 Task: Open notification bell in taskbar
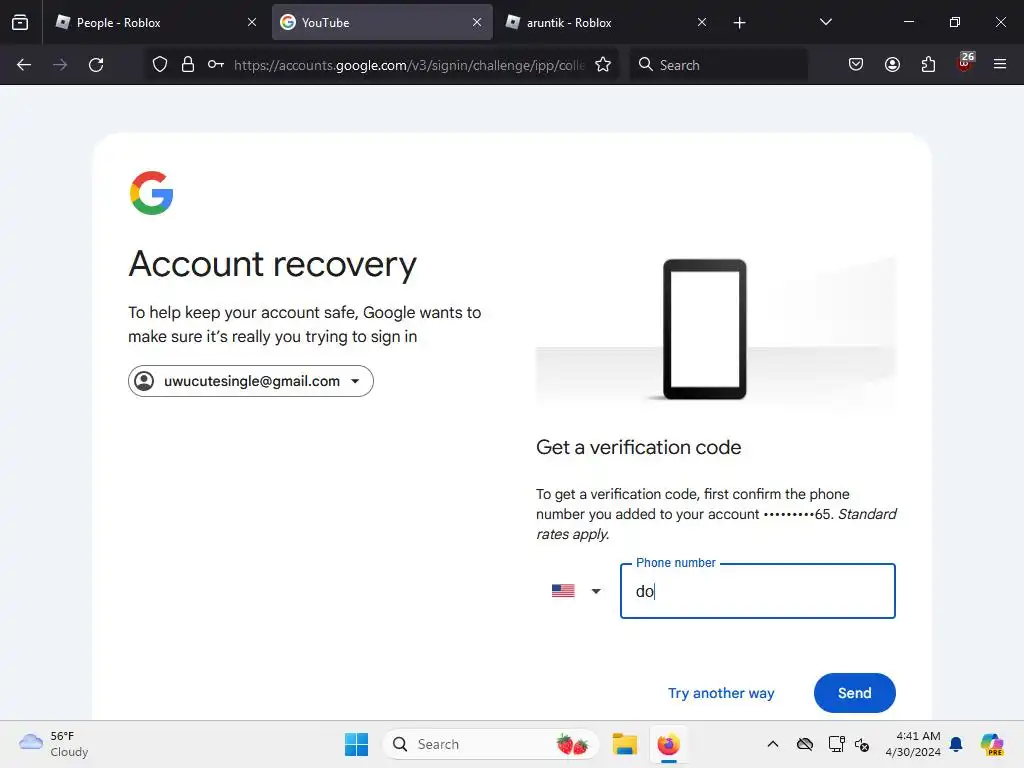click(x=956, y=744)
